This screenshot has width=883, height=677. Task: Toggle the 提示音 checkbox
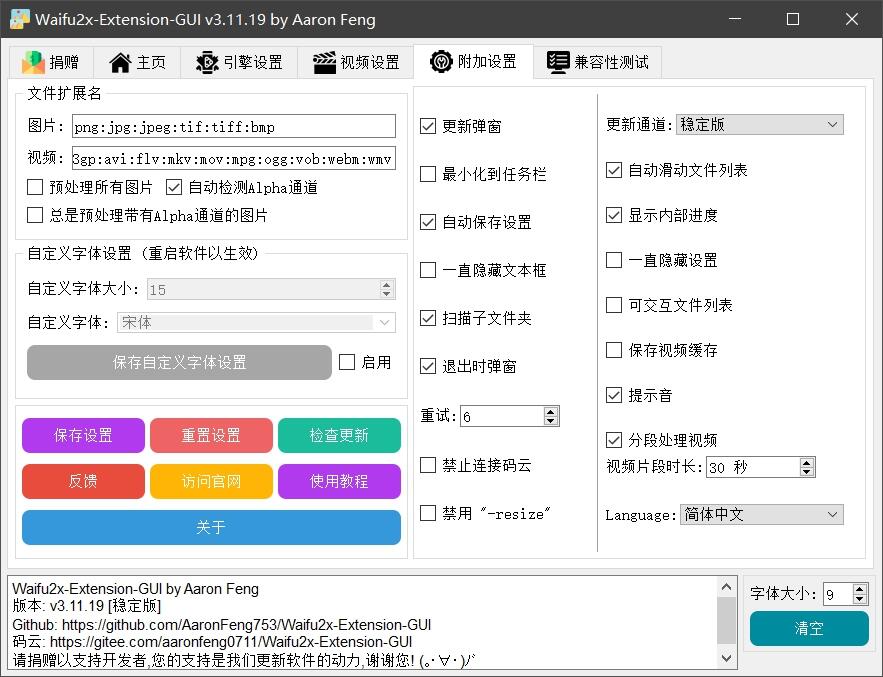(614, 395)
